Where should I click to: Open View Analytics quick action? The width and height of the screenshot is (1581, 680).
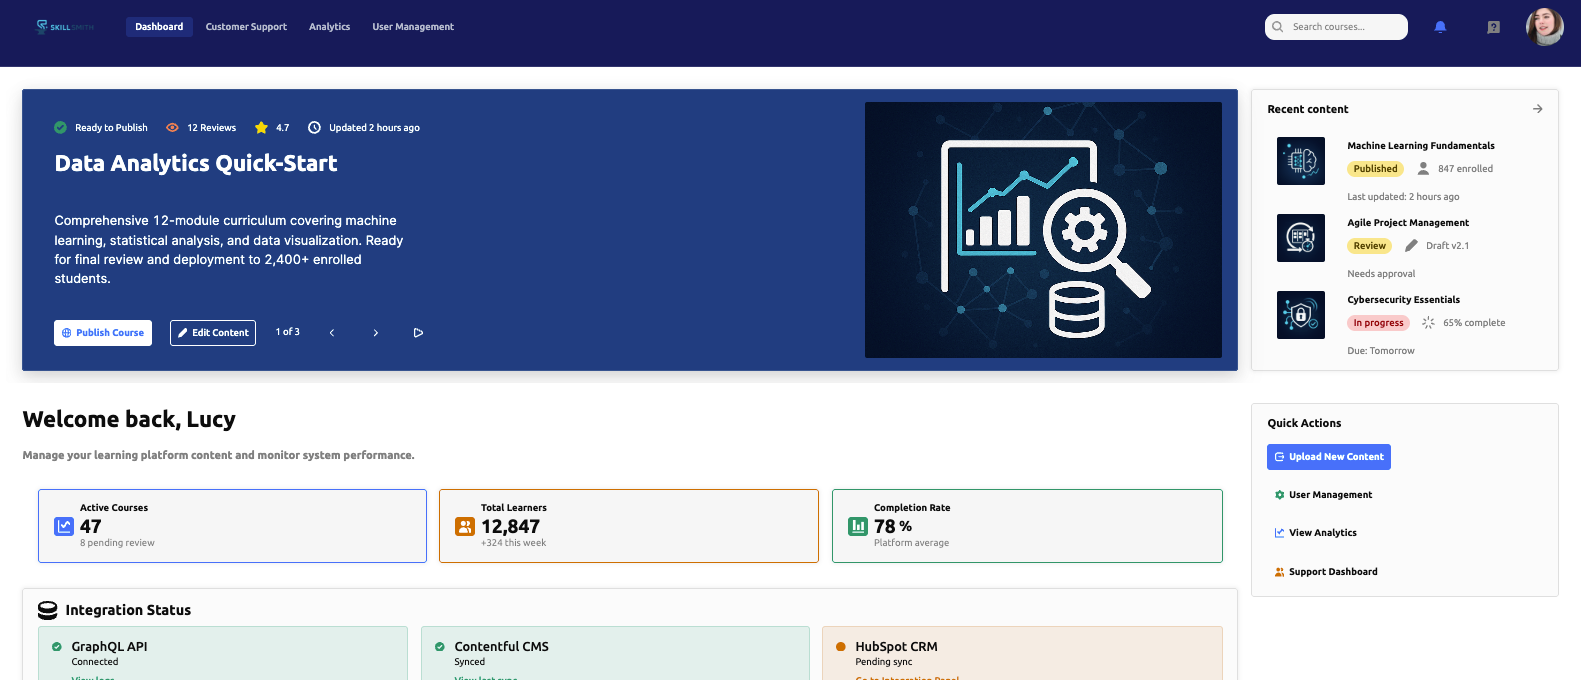(x=1315, y=533)
